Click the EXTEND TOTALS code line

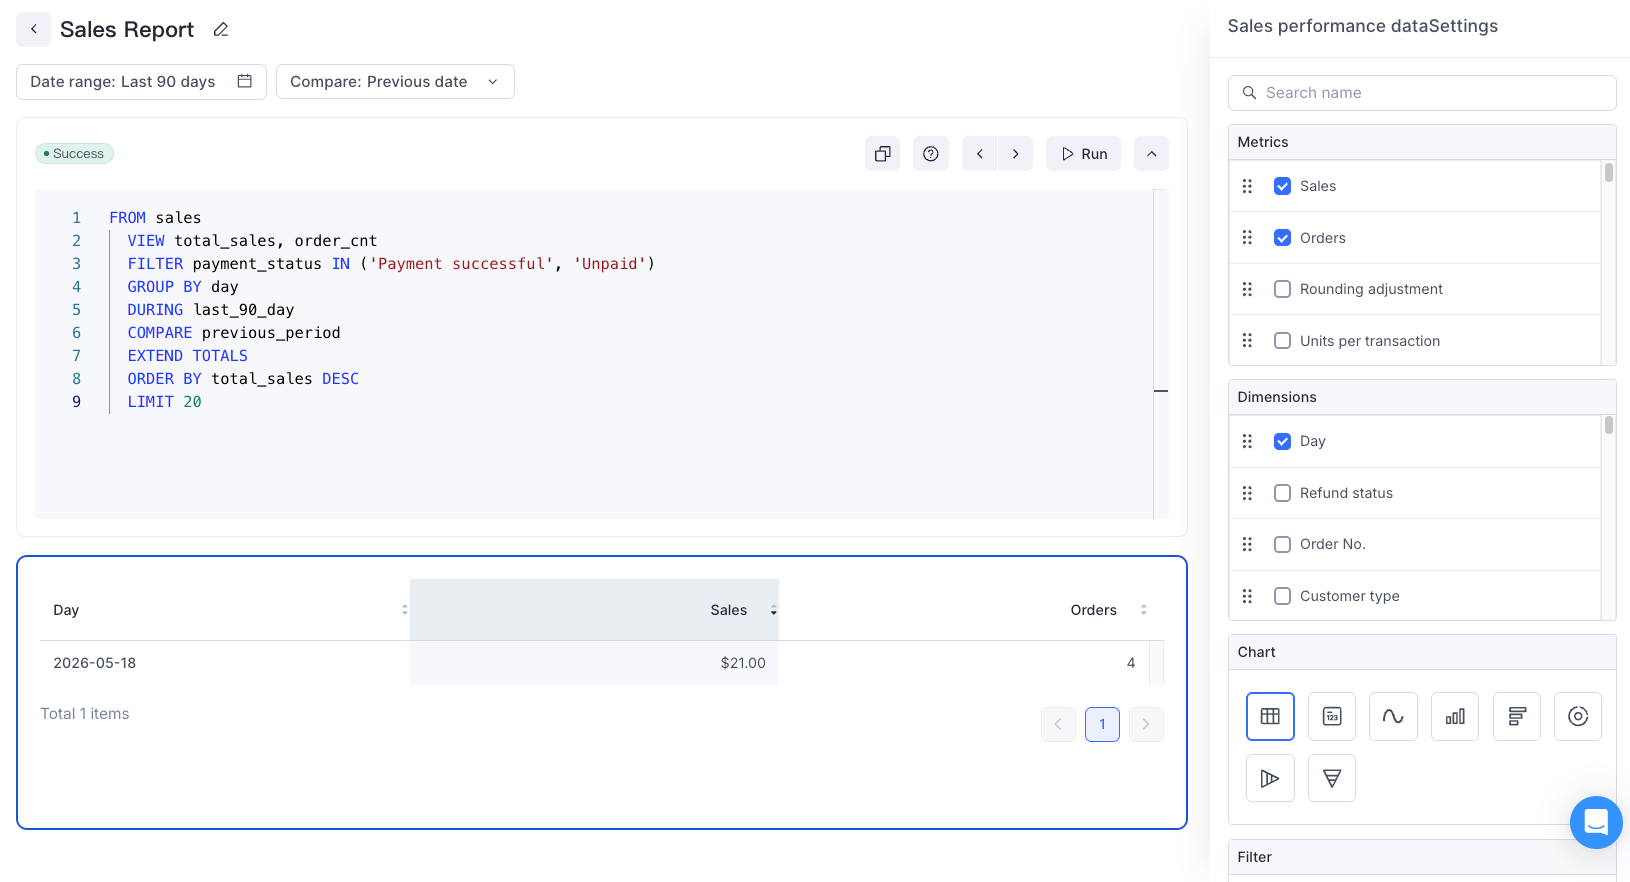tap(187, 356)
